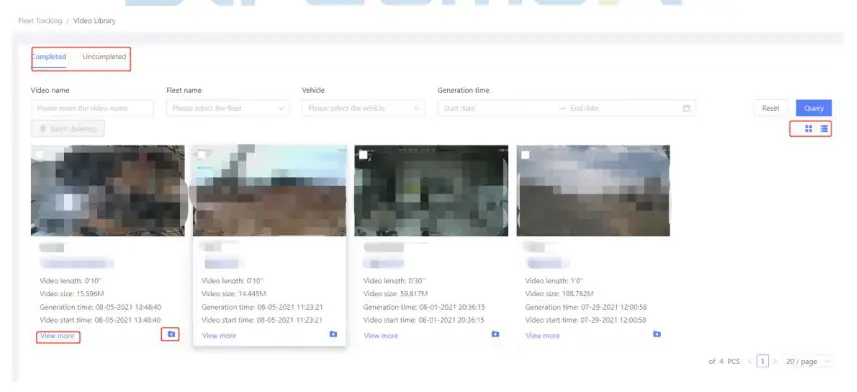Click "Generation time: 08-05-2021 11:23:21" text
Image resolution: width=857 pixels, height=392 pixels.
262,307
